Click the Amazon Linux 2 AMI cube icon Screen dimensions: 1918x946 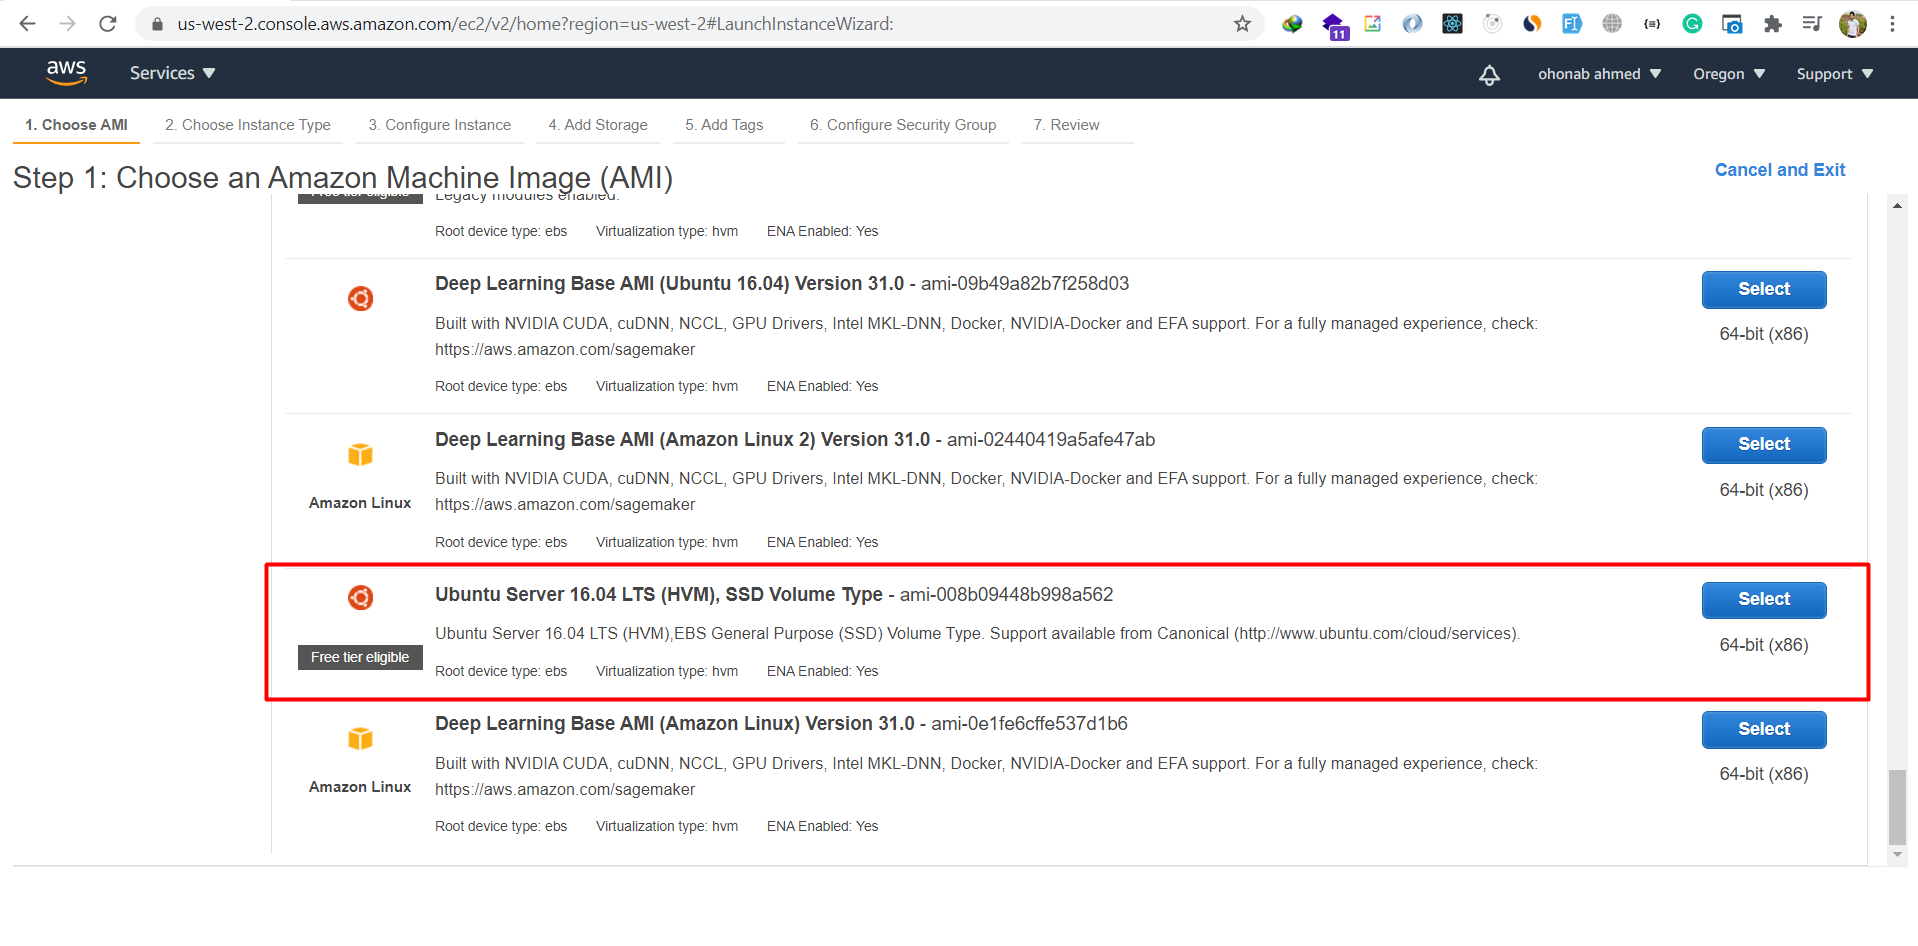click(x=360, y=454)
